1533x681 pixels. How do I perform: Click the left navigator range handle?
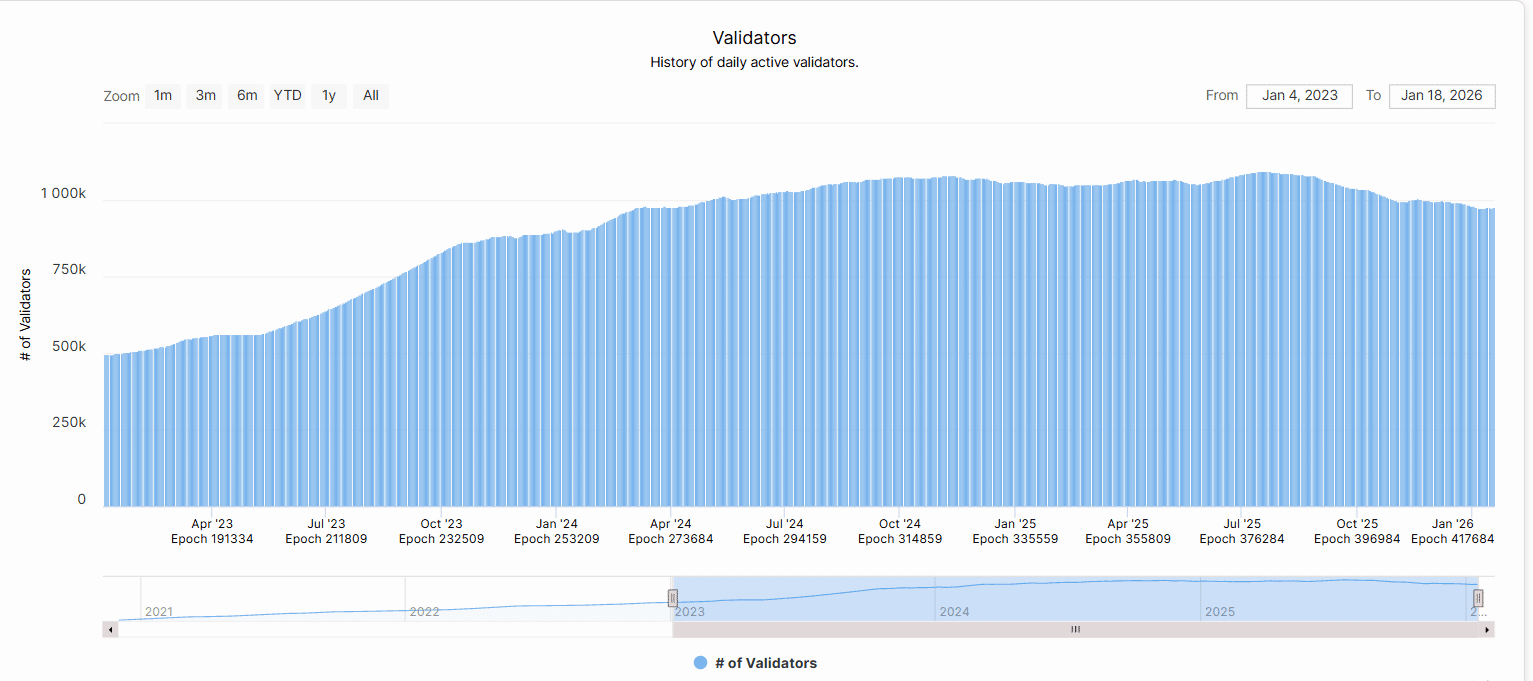[x=673, y=598]
